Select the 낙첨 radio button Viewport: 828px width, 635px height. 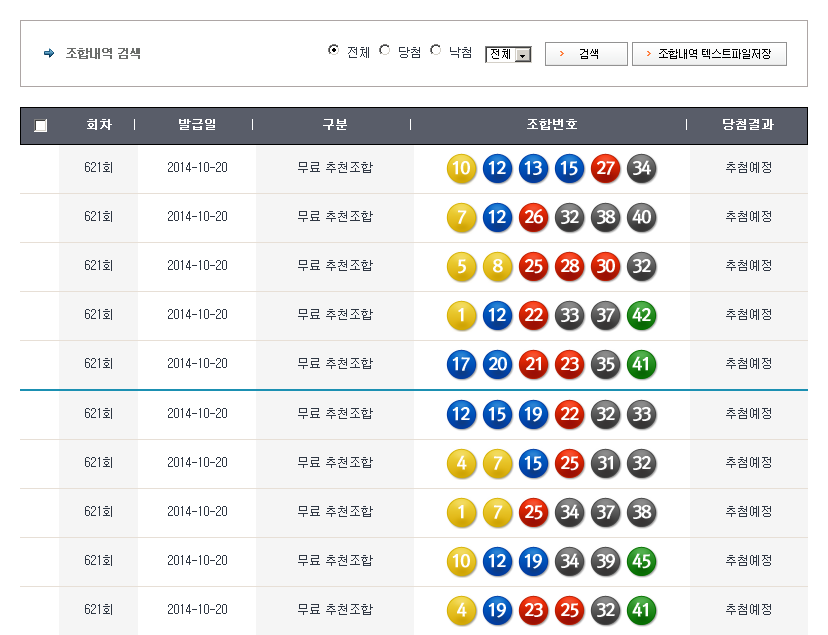pyautogui.click(x=436, y=50)
